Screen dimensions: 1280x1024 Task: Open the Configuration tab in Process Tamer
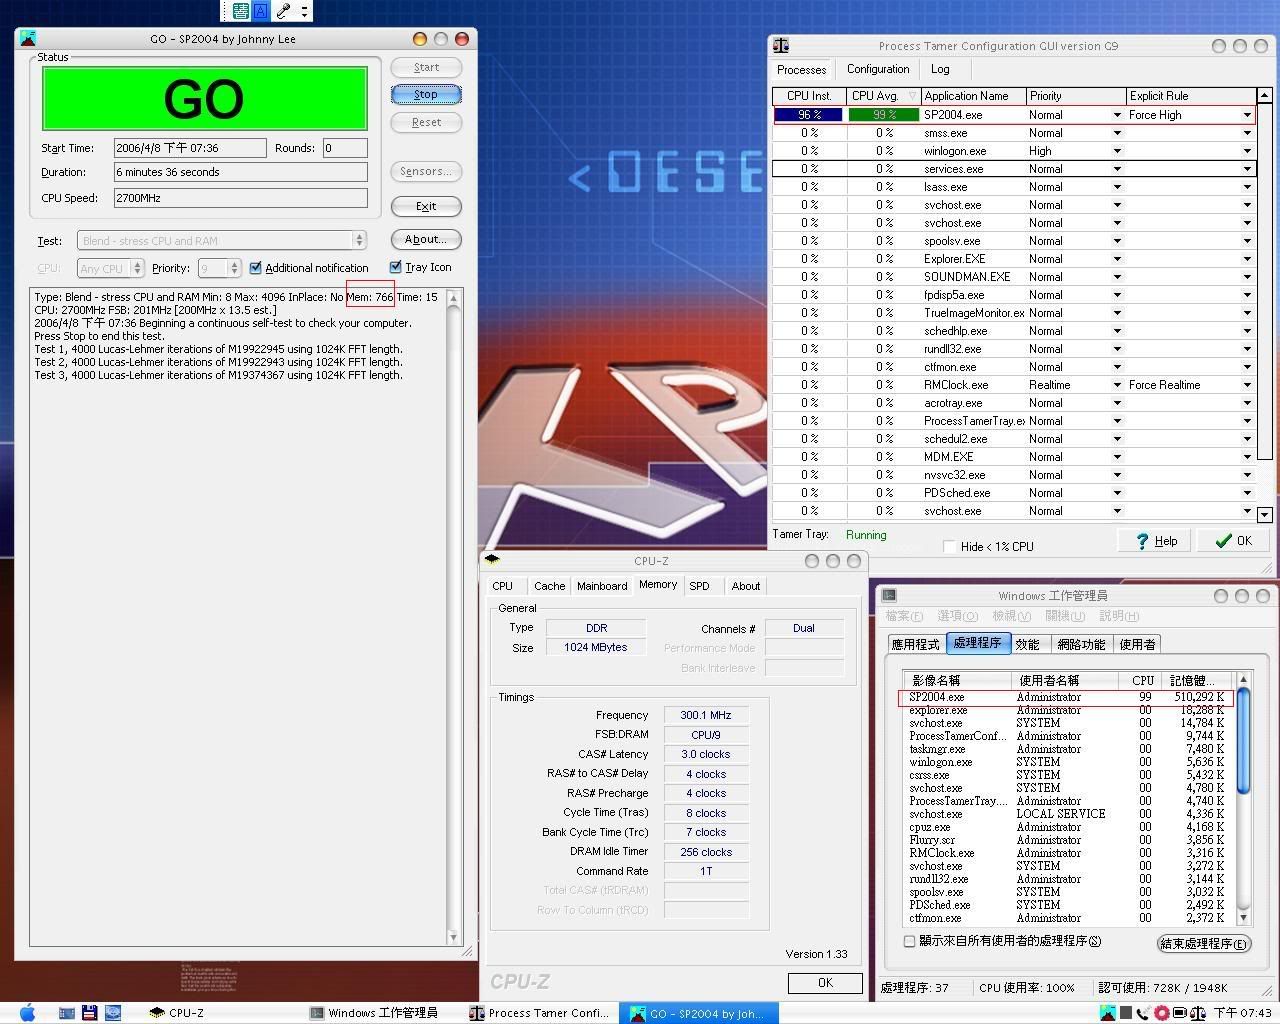(878, 69)
